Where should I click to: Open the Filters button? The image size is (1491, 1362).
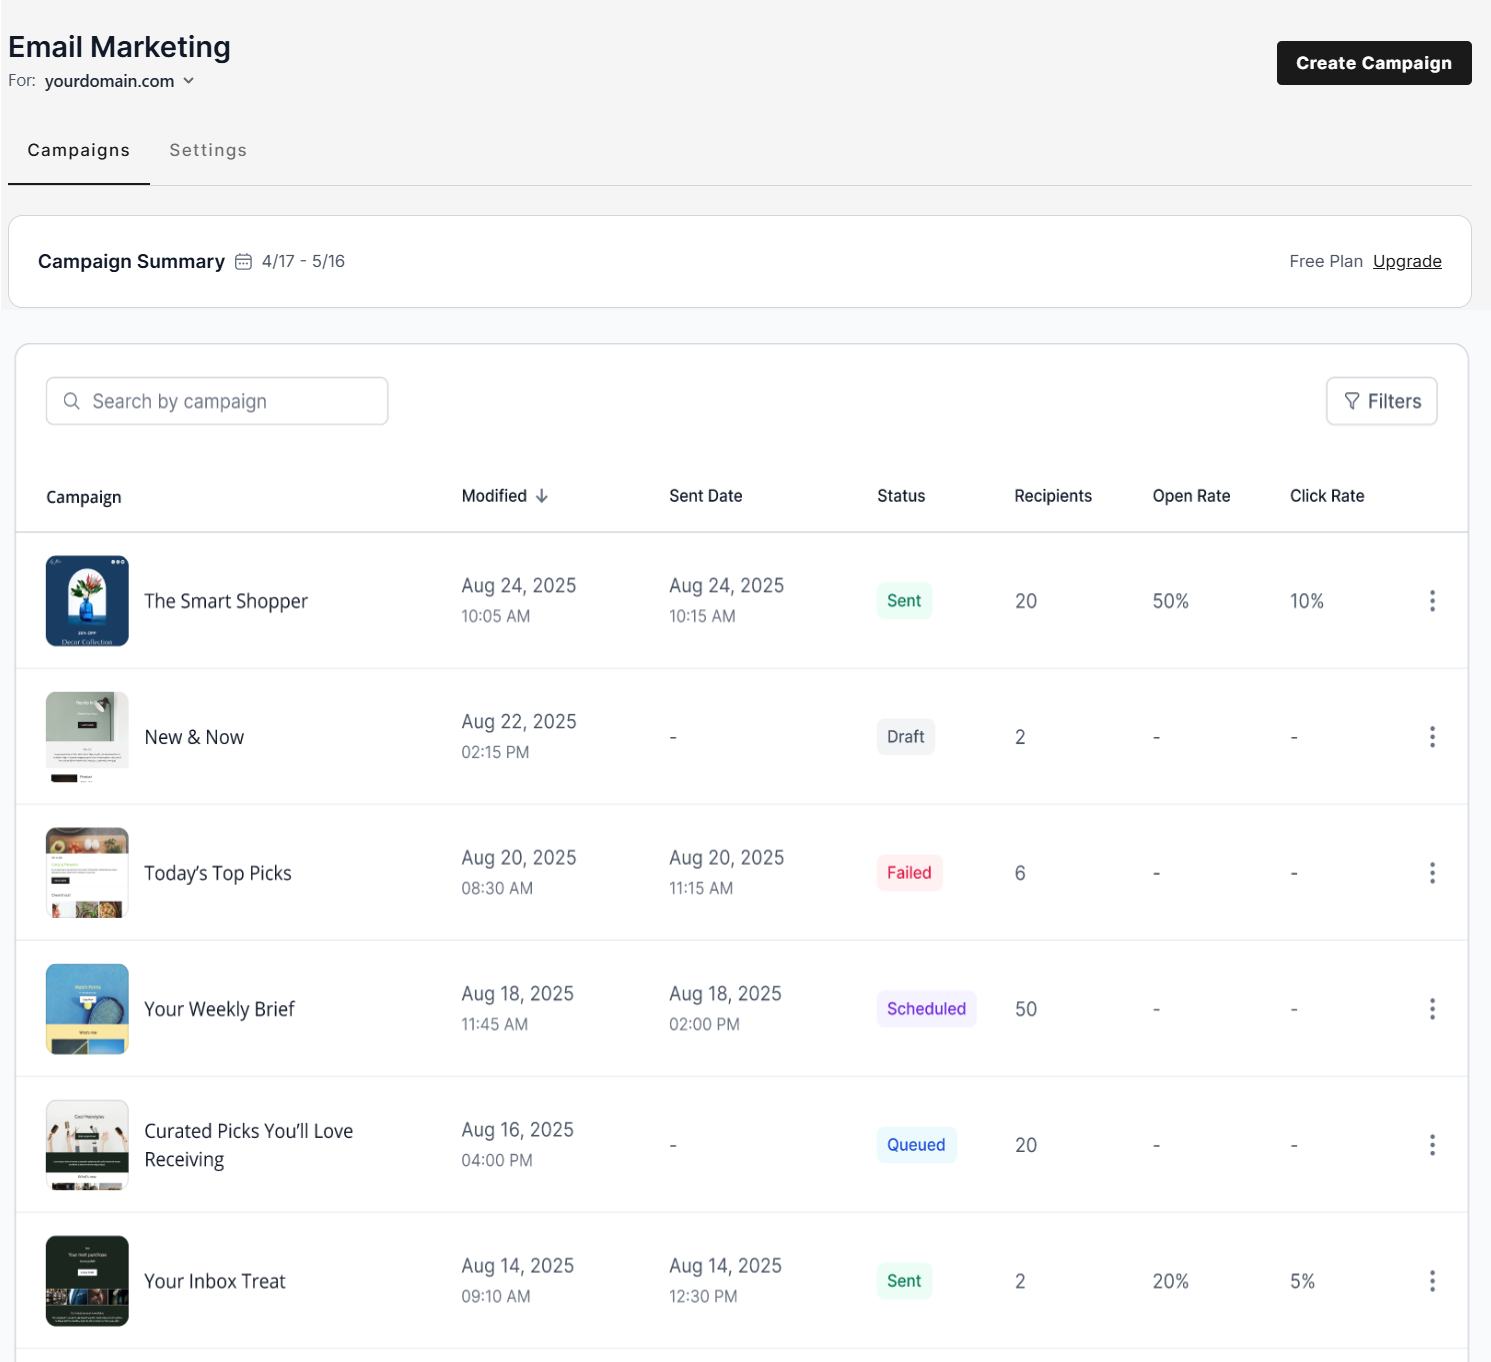click(x=1381, y=401)
